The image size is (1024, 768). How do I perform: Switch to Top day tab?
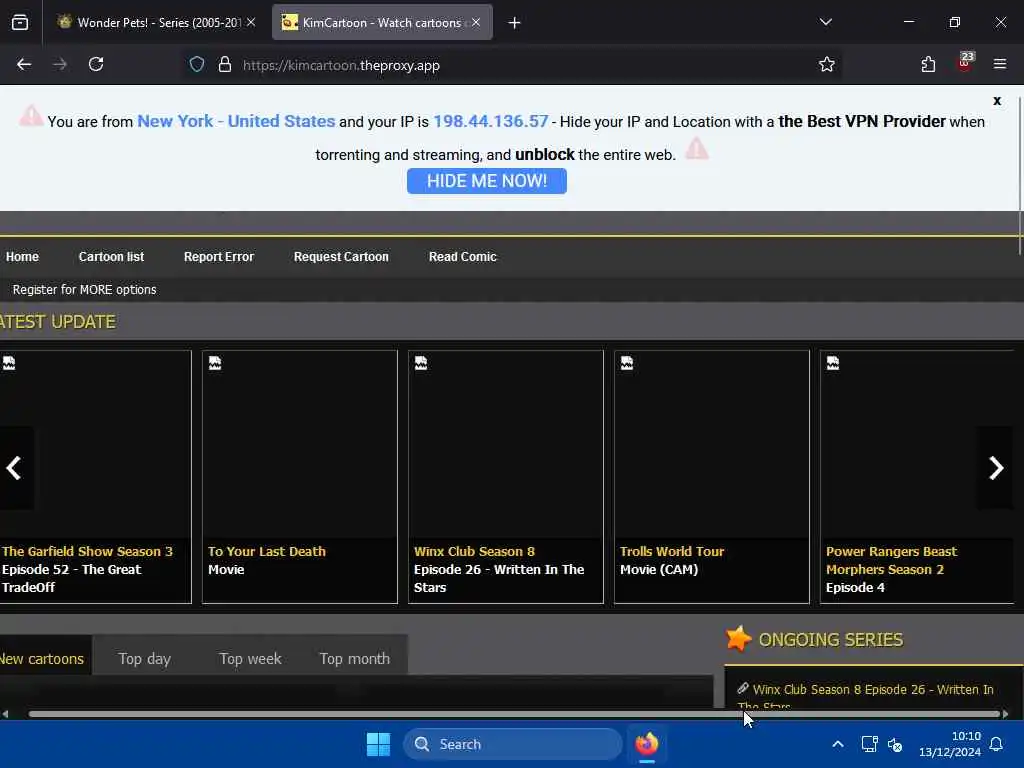(x=144, y=658)
